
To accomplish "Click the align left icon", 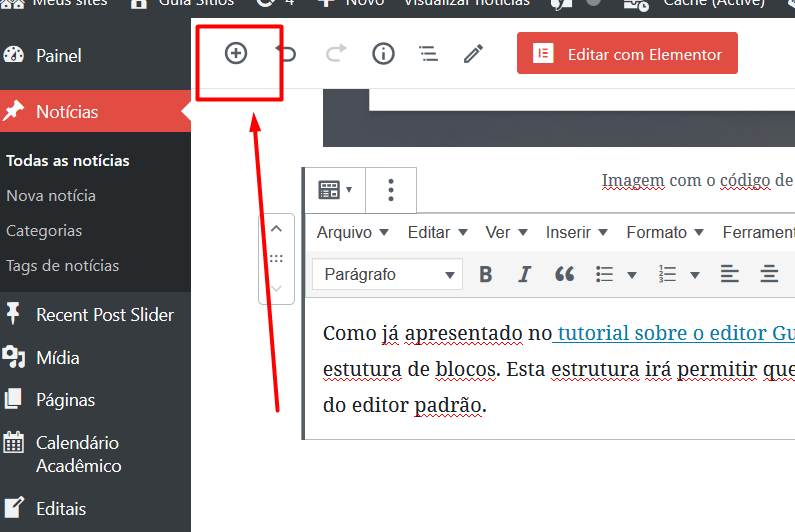I will click(x=730, y=274).
